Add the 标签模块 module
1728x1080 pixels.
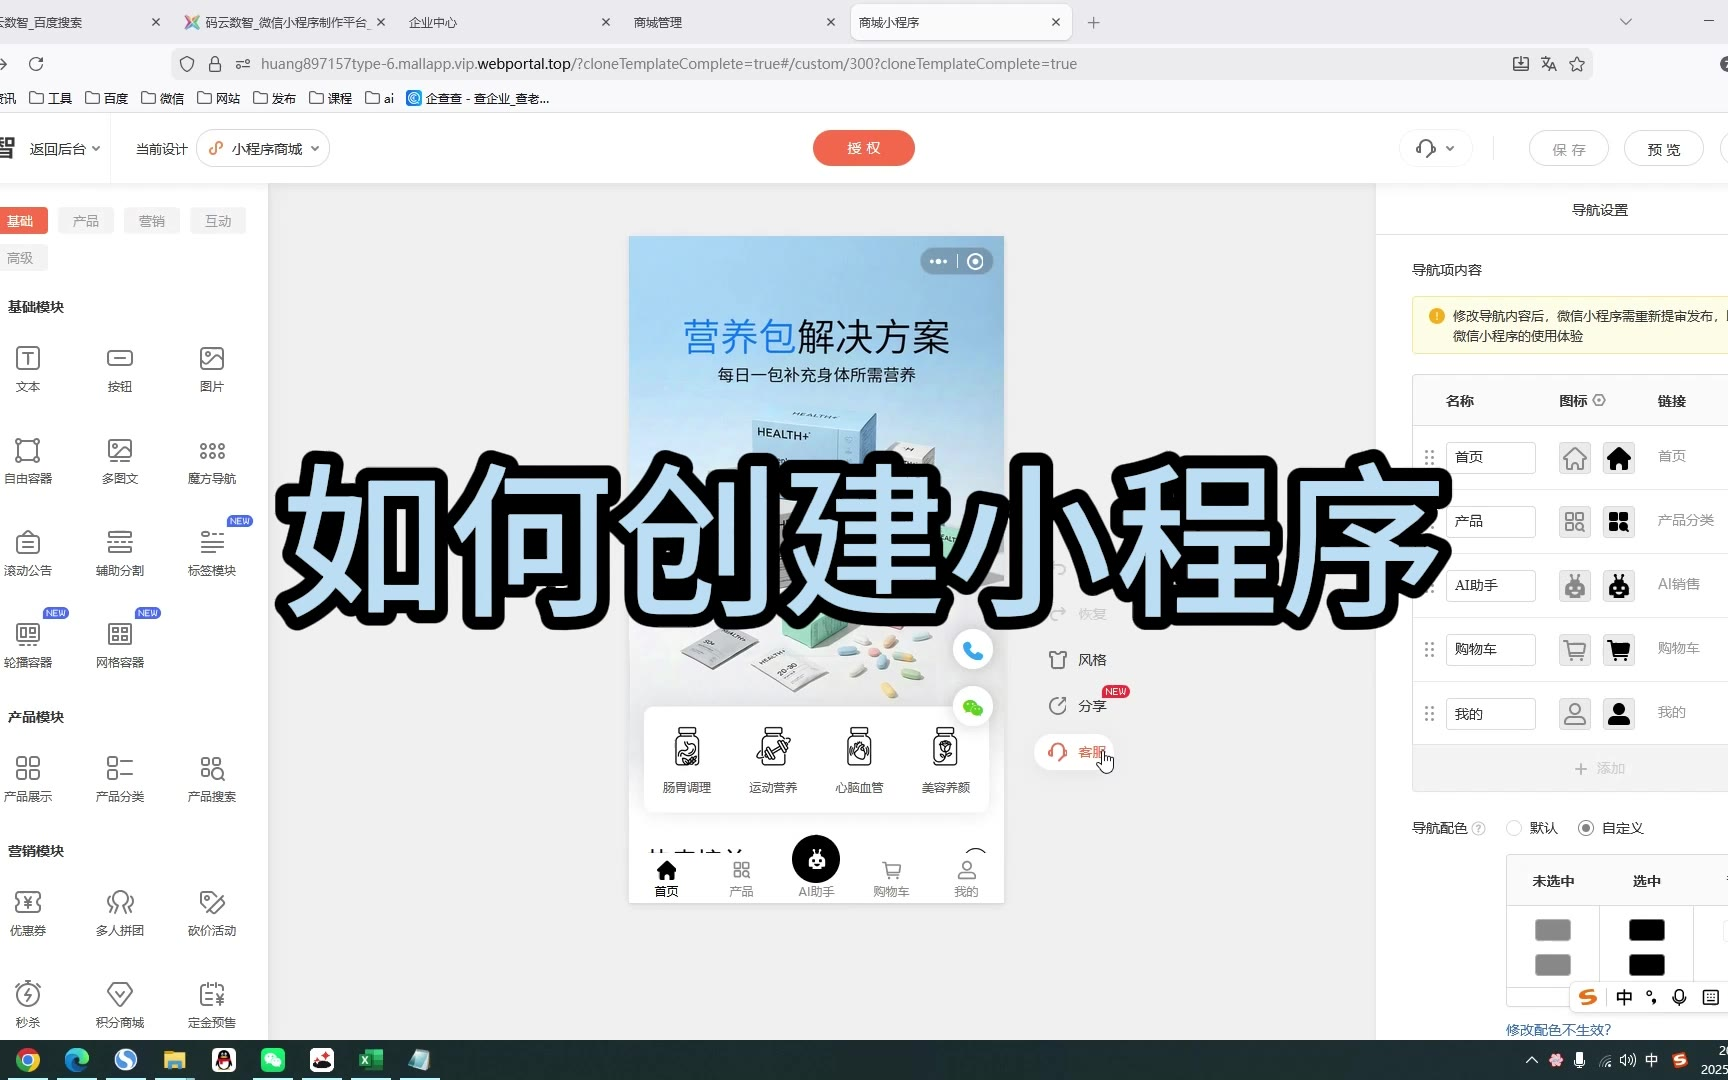point(212,553)
